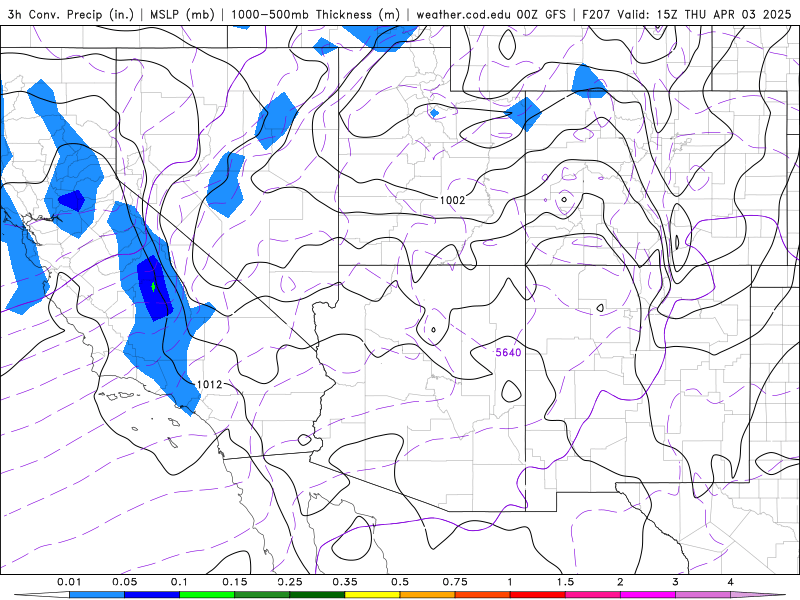Select the yellow 0.35–0.5 legend swatch
Screen dimensions: 800x600
coord(372,595)
